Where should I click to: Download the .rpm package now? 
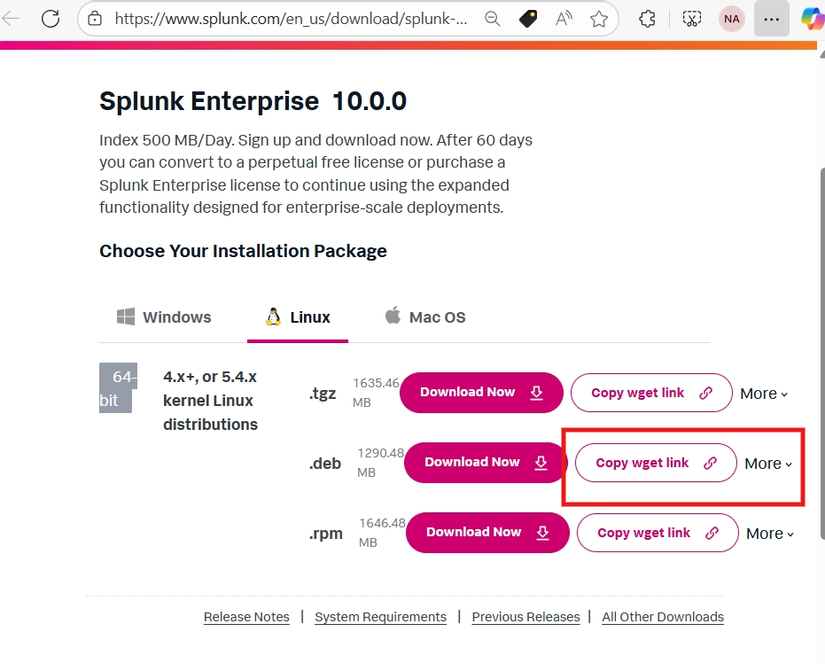tap(487, 532)
